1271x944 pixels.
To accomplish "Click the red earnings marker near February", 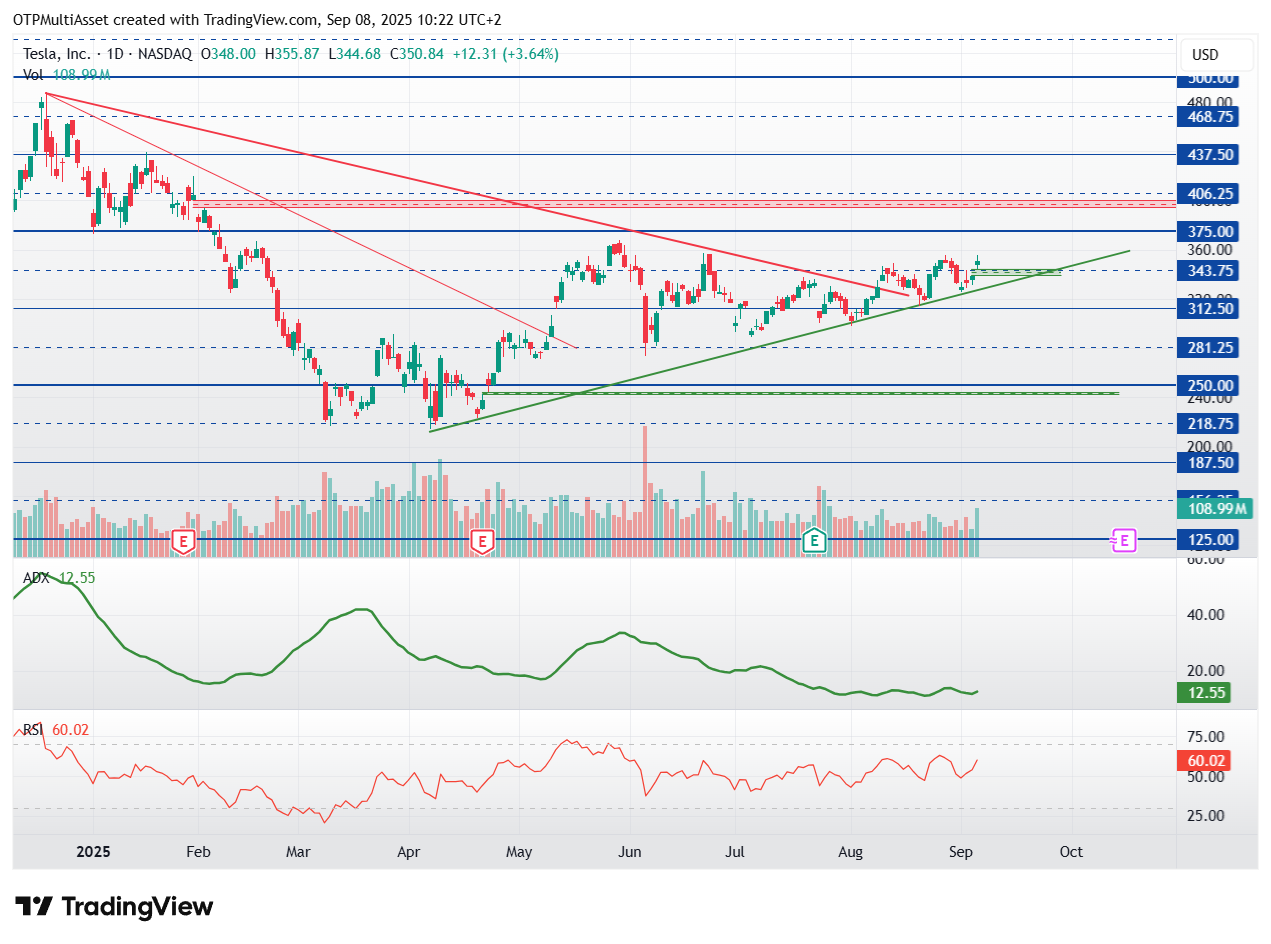I will pos(183,541).
